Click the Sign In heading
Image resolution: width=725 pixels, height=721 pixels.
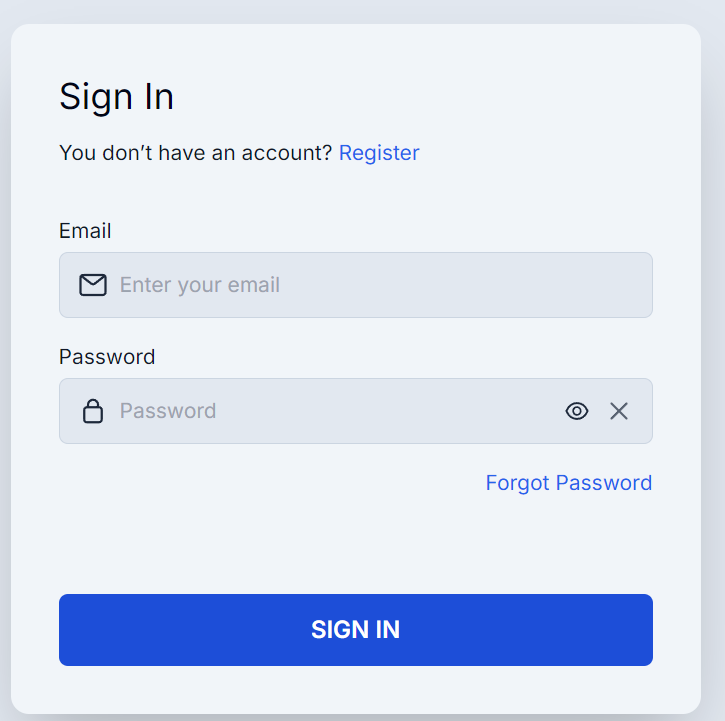tap(116, 97)
